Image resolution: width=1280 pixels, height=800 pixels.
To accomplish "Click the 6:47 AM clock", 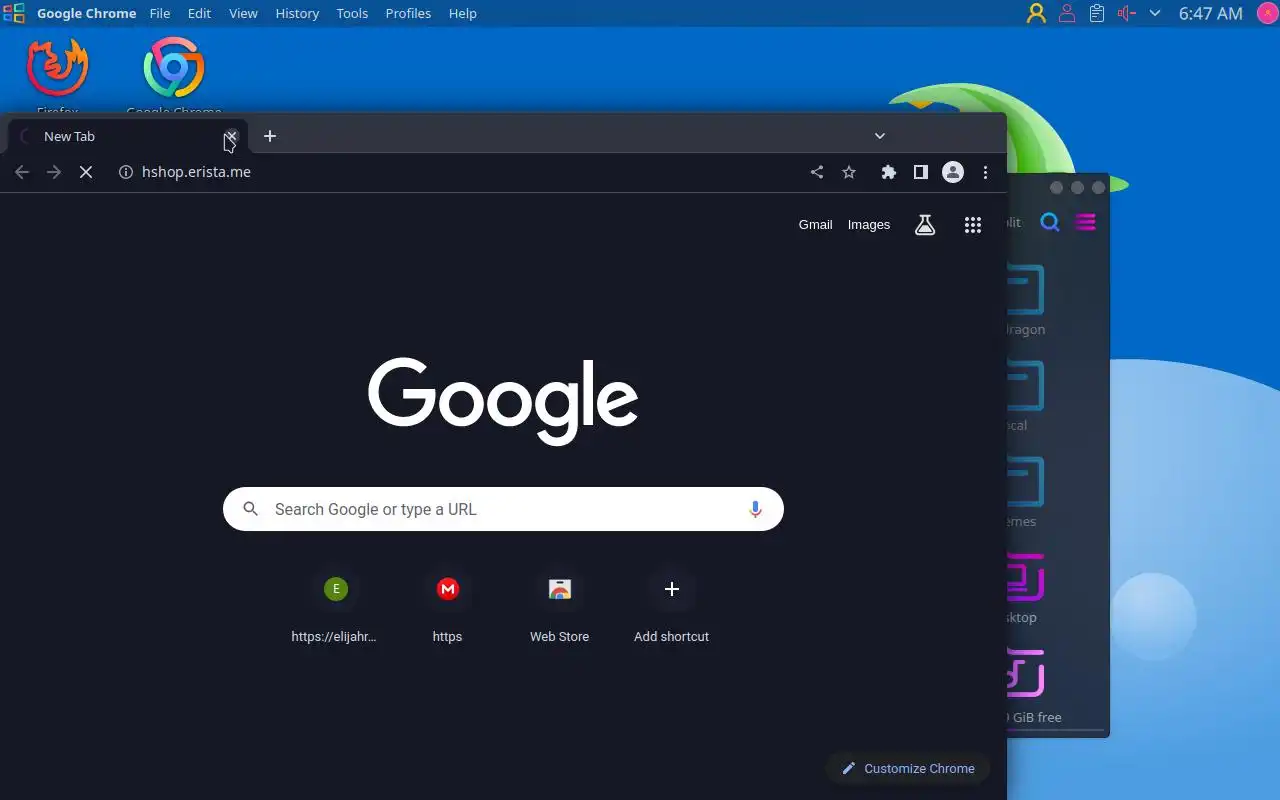I will click(x=1210, y=13).
